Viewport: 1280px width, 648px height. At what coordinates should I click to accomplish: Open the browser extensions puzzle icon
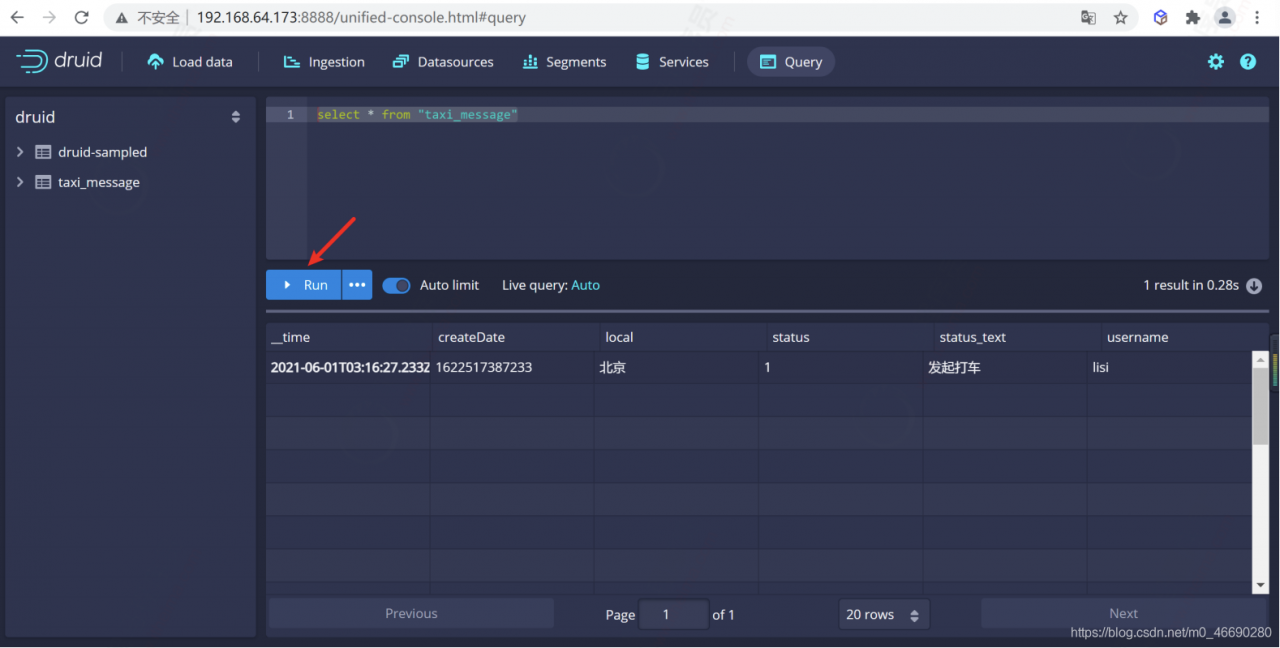pos(1192,17)
